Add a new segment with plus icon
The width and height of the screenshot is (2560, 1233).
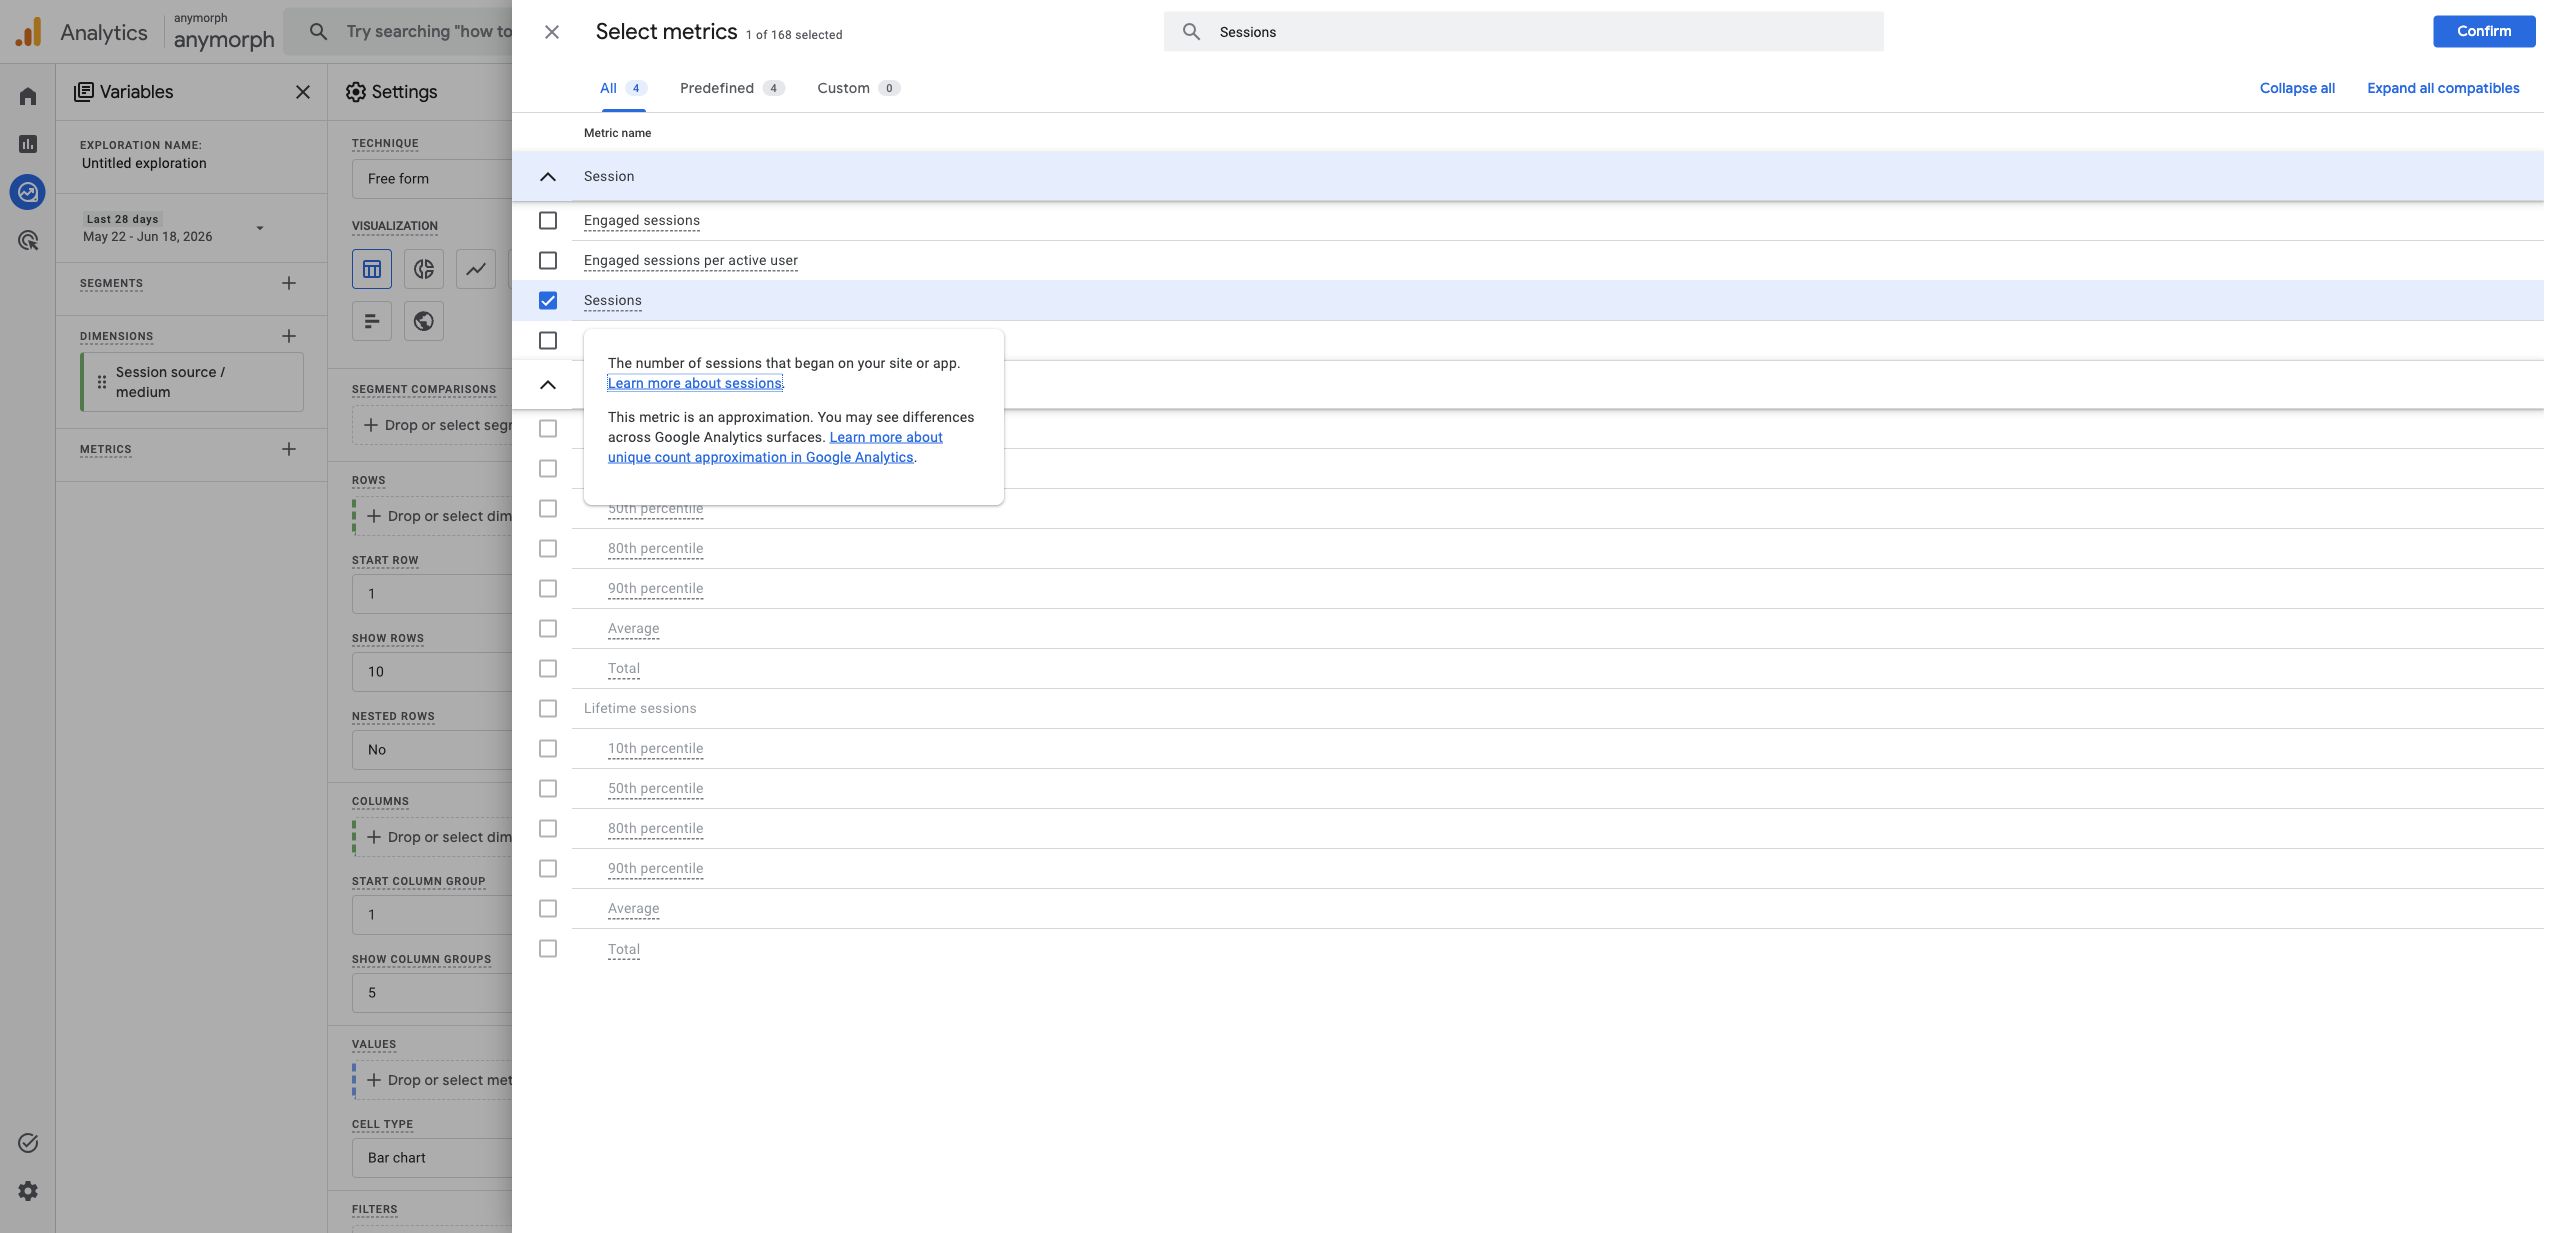[x=289, y=283]
